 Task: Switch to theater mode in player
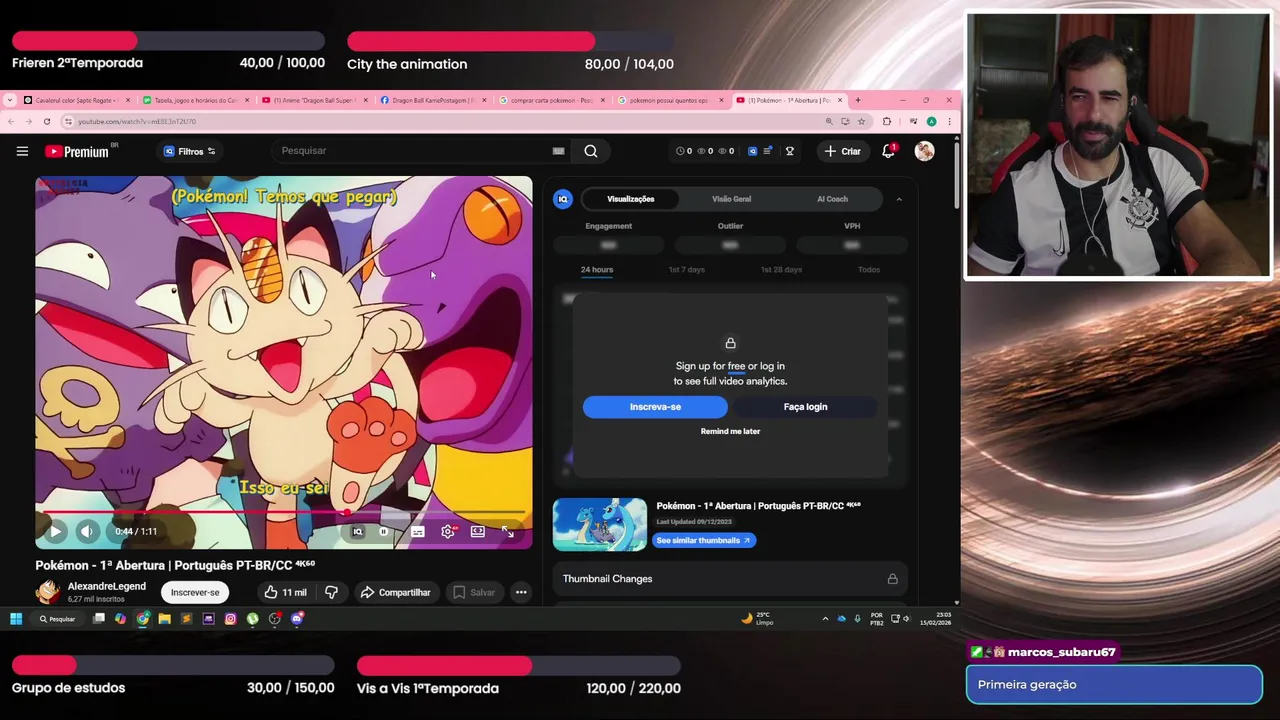click(478, 531)
